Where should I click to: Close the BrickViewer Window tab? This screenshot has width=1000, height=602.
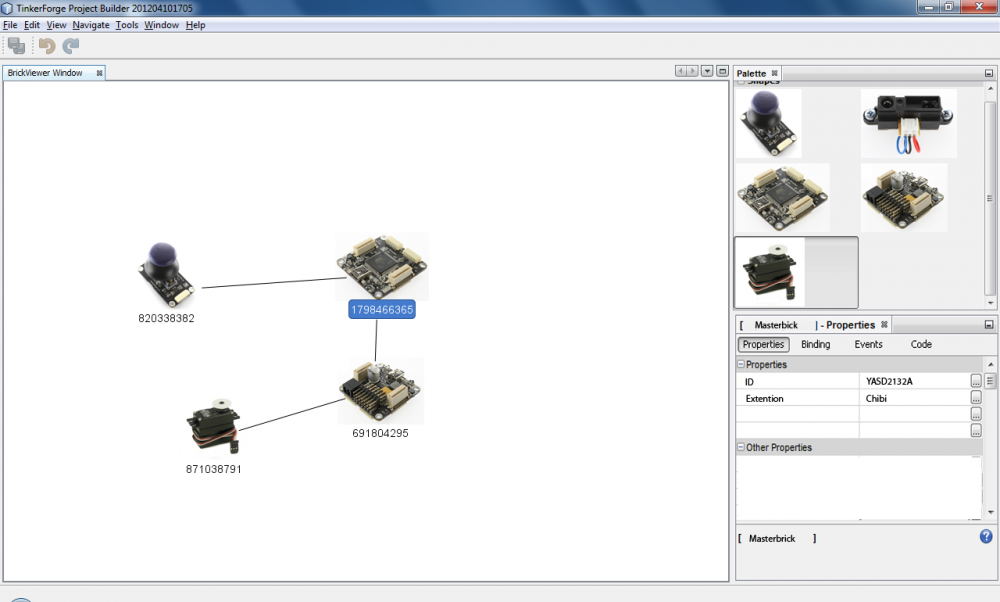[x=99, y=73]
